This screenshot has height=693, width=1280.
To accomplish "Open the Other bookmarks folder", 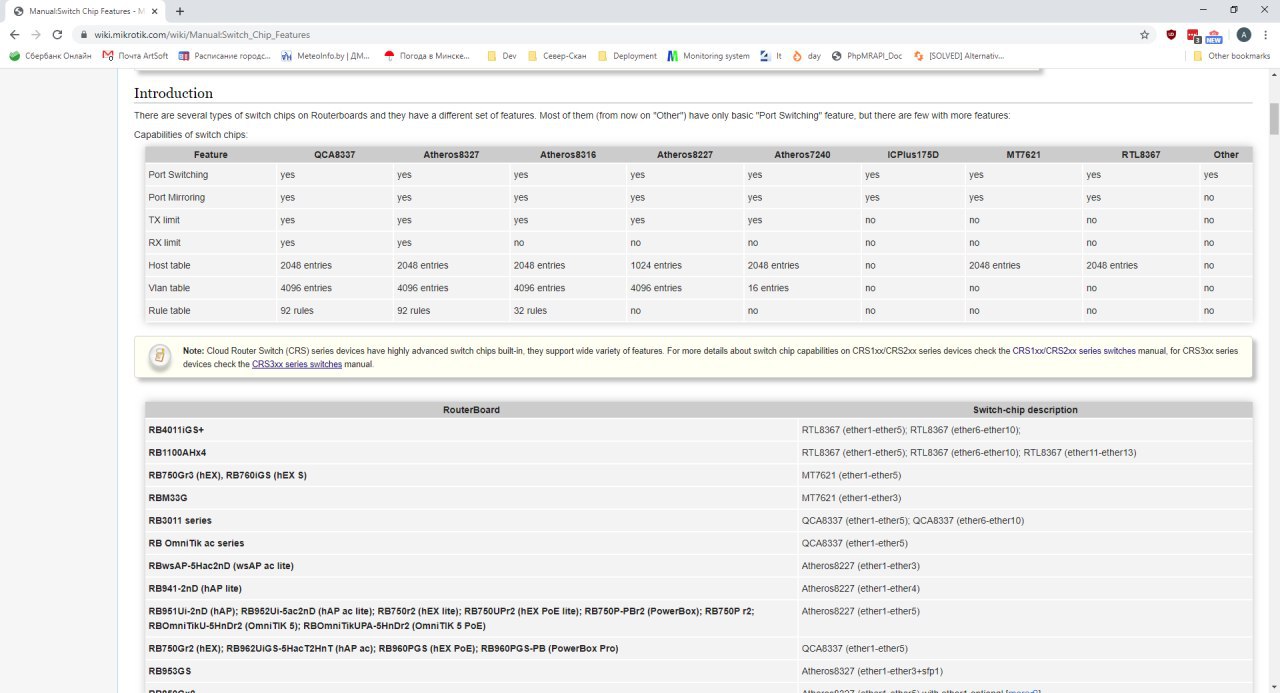I will (1231, 56).
